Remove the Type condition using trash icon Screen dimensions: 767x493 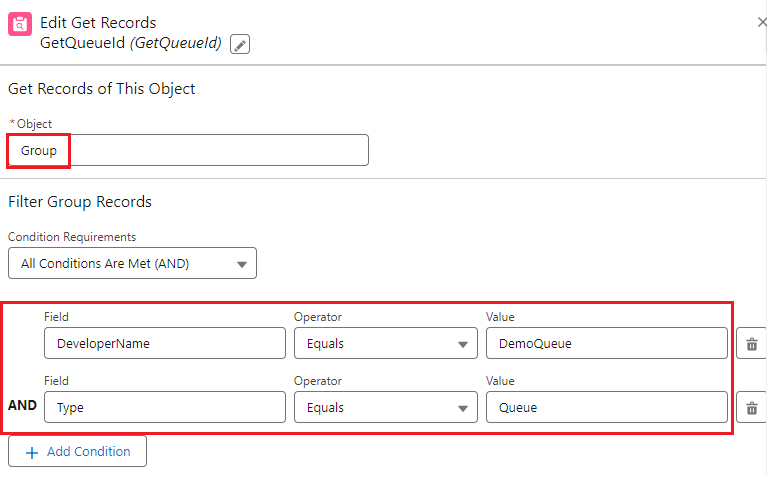[x=752, y=408]
